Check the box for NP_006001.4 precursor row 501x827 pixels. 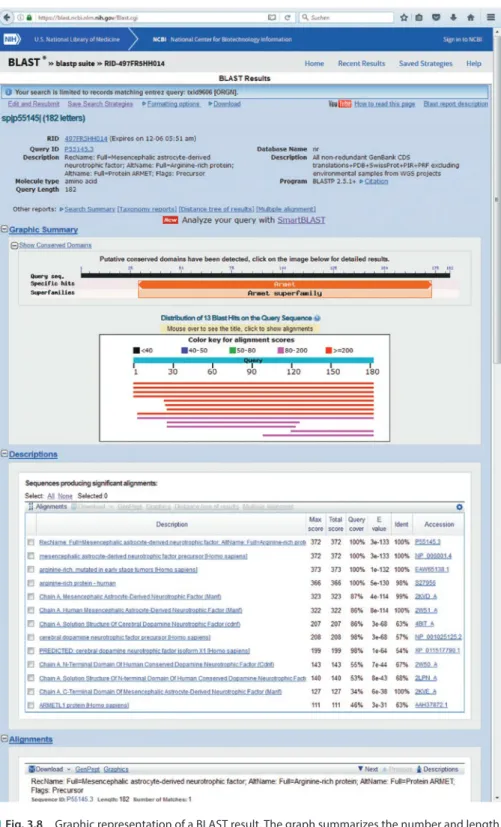point(31,556)
